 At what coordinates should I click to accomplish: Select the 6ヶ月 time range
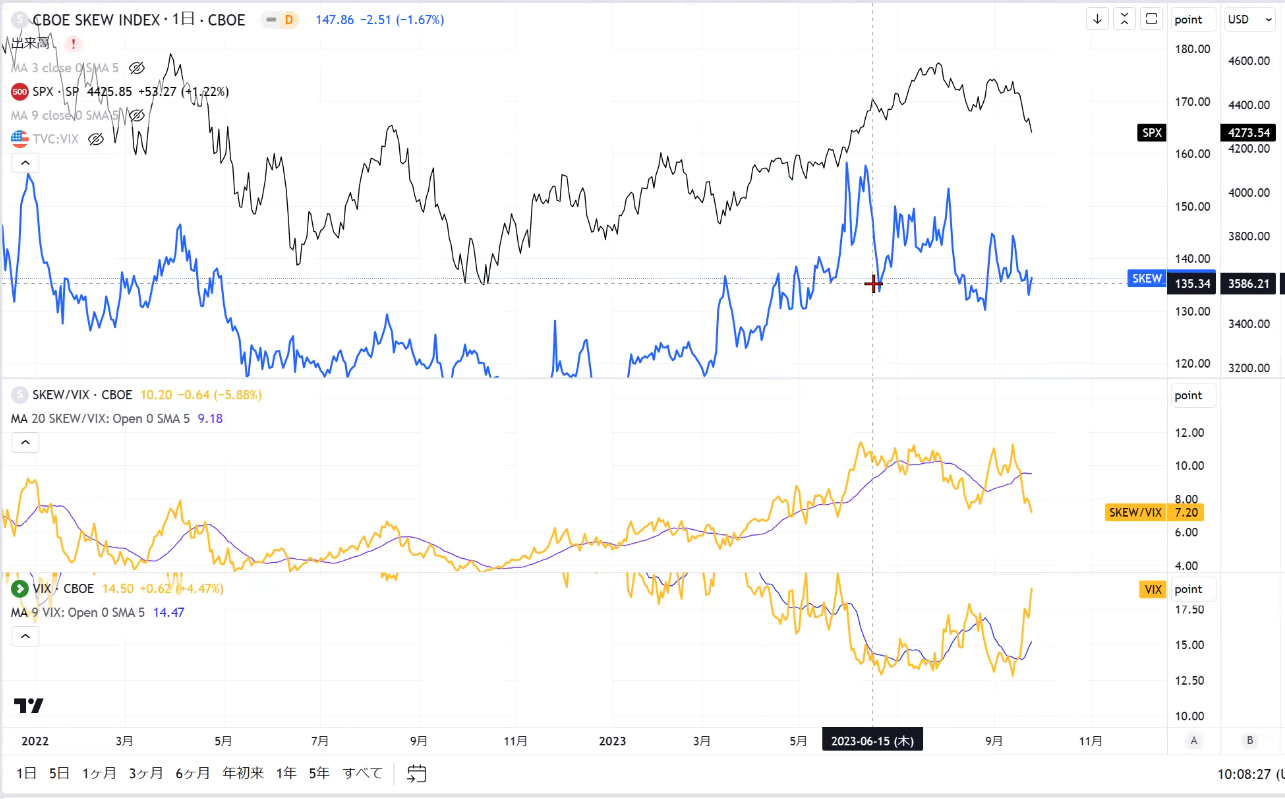(x=192, y=773)
